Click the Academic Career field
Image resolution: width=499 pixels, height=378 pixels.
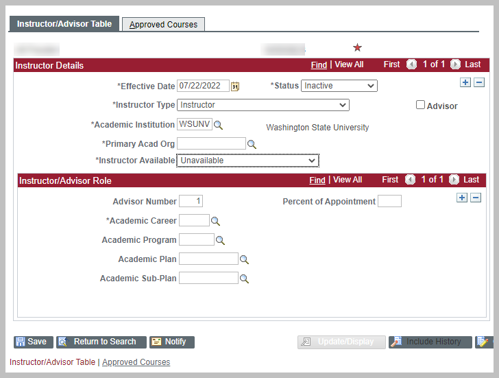click(x=194, y=220)
